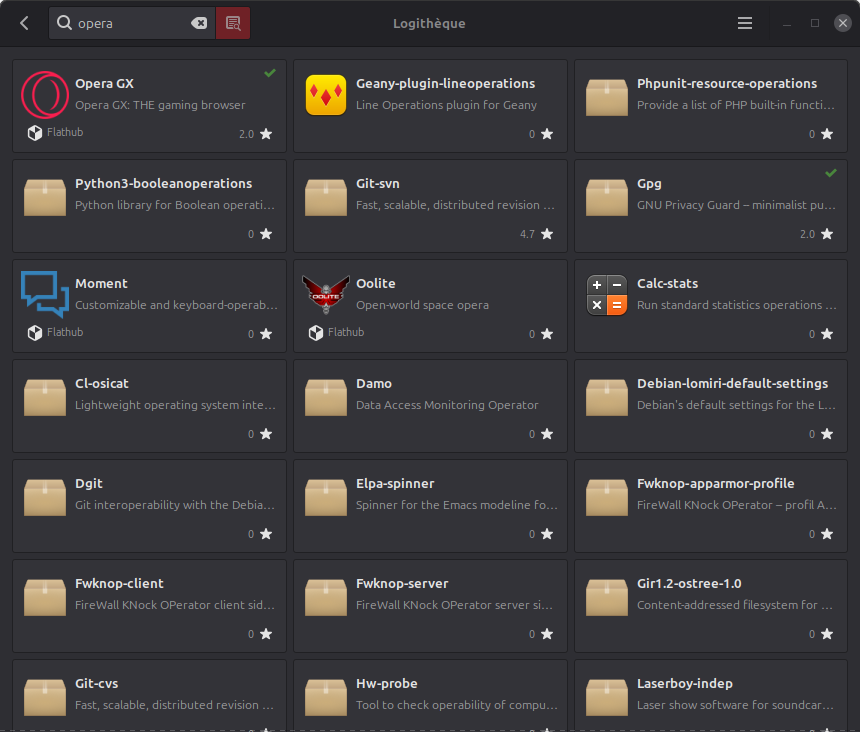
Task: Click the Gir1.2-ostree-1.0 package icon
Action: [607, 598]
